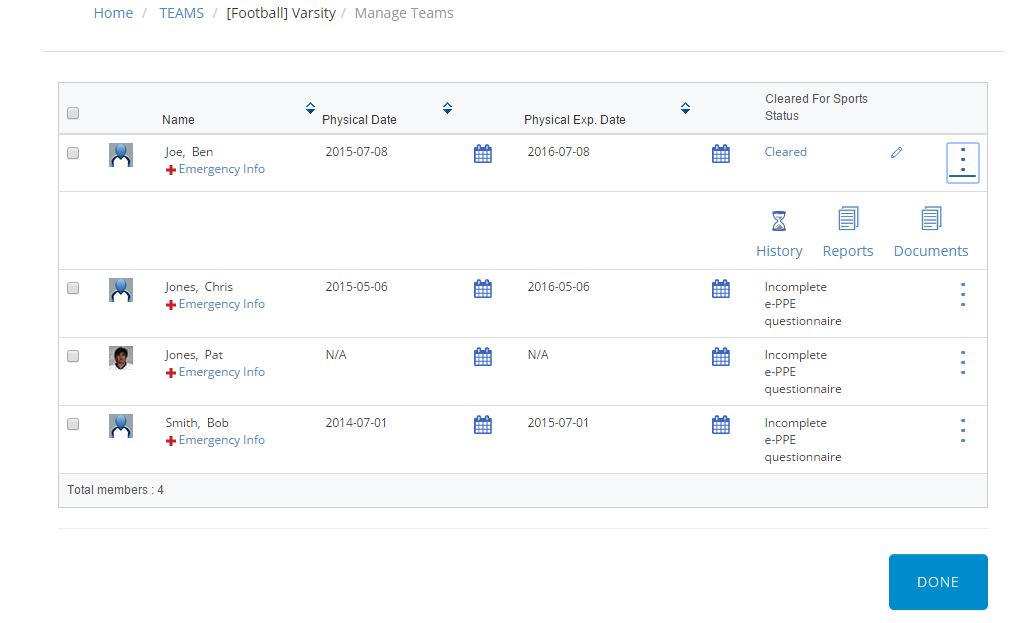Screen dimensions: 1022x623
Task: Go to Home breadcrumb
Action: [113, 13]
